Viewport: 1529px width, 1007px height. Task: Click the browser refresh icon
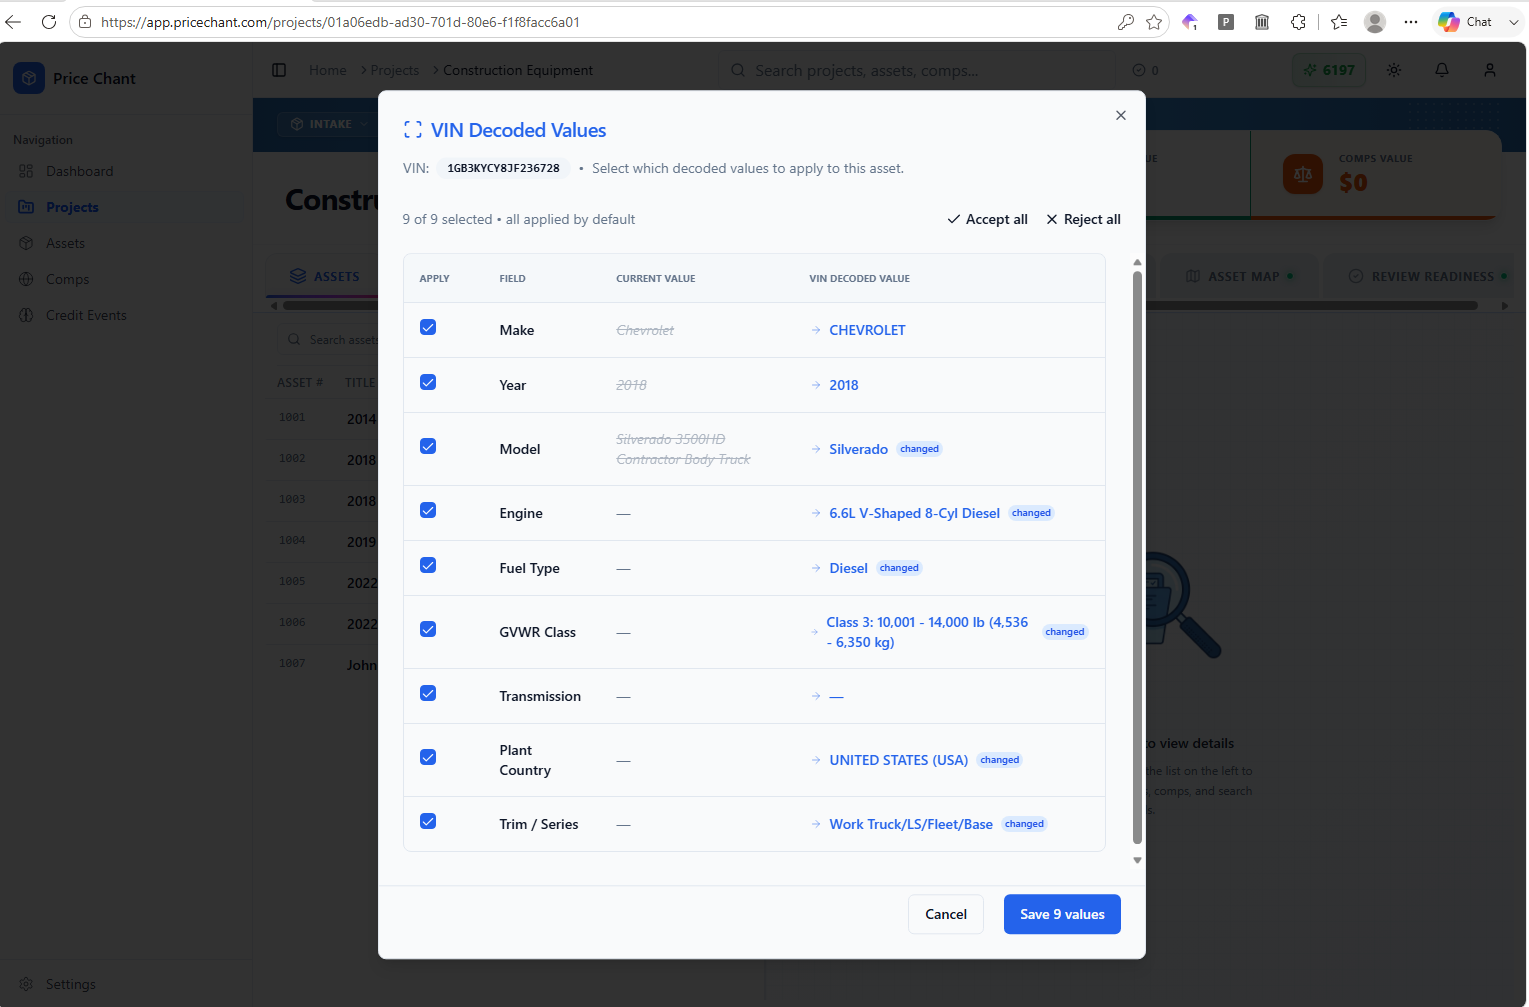point(49,21)
